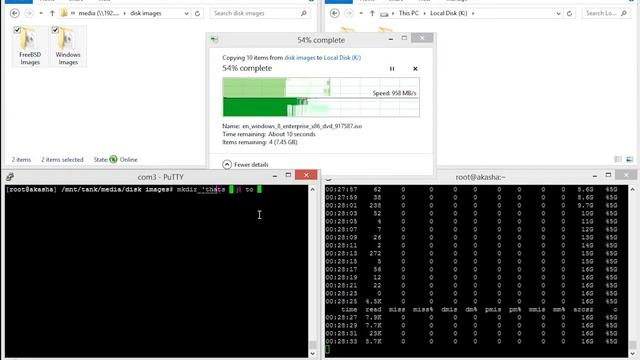640x360 pixels.
Task: Minimize the file copy dialog
Action: tap(391, 39)
